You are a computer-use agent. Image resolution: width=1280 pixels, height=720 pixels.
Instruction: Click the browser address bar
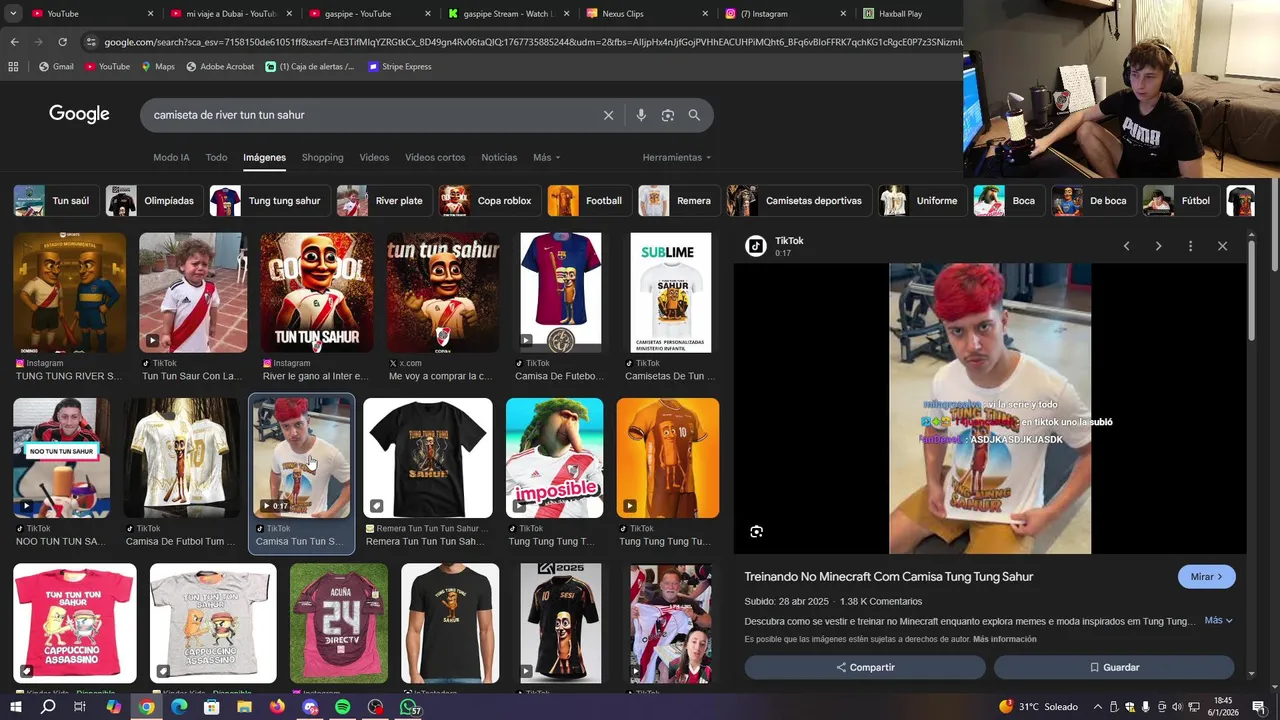pyautogui.click(x=530, y=42)
